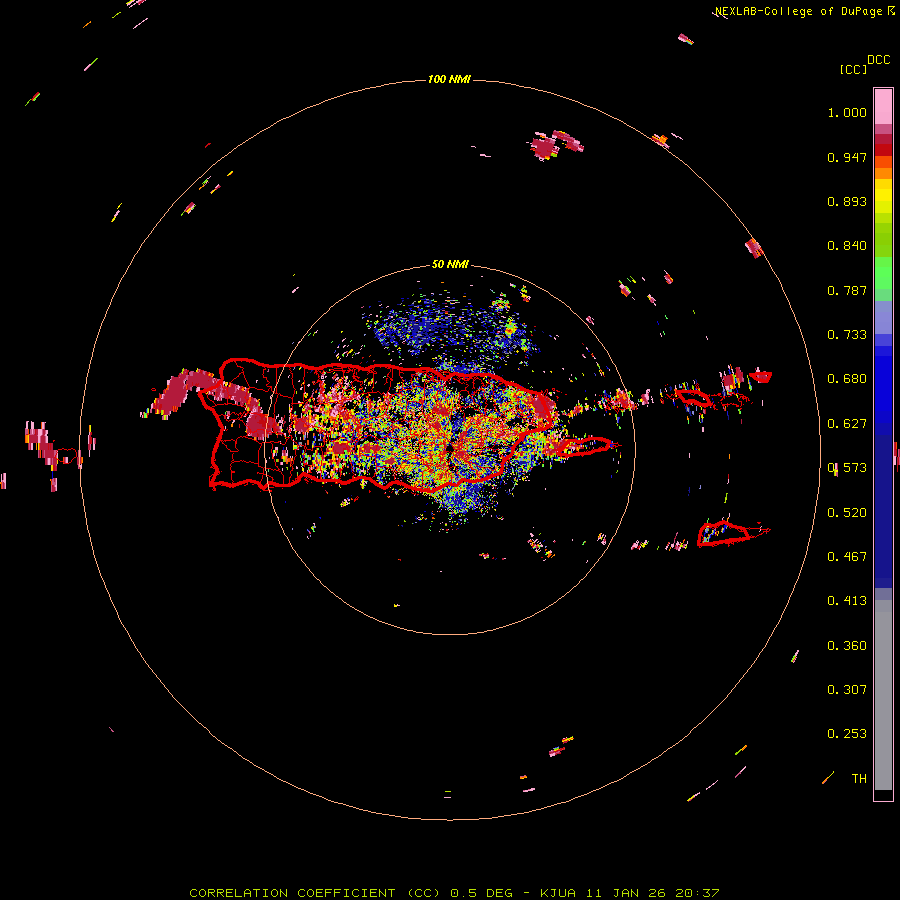
Task: Click the radar site at the map center
Action: pos(450,449)
